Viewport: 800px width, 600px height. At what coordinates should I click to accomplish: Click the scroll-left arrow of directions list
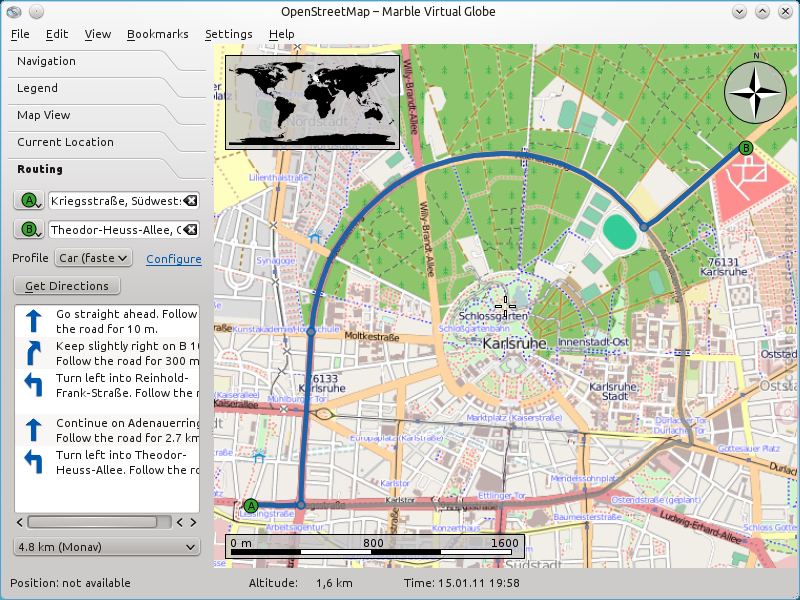pos(19,522)
